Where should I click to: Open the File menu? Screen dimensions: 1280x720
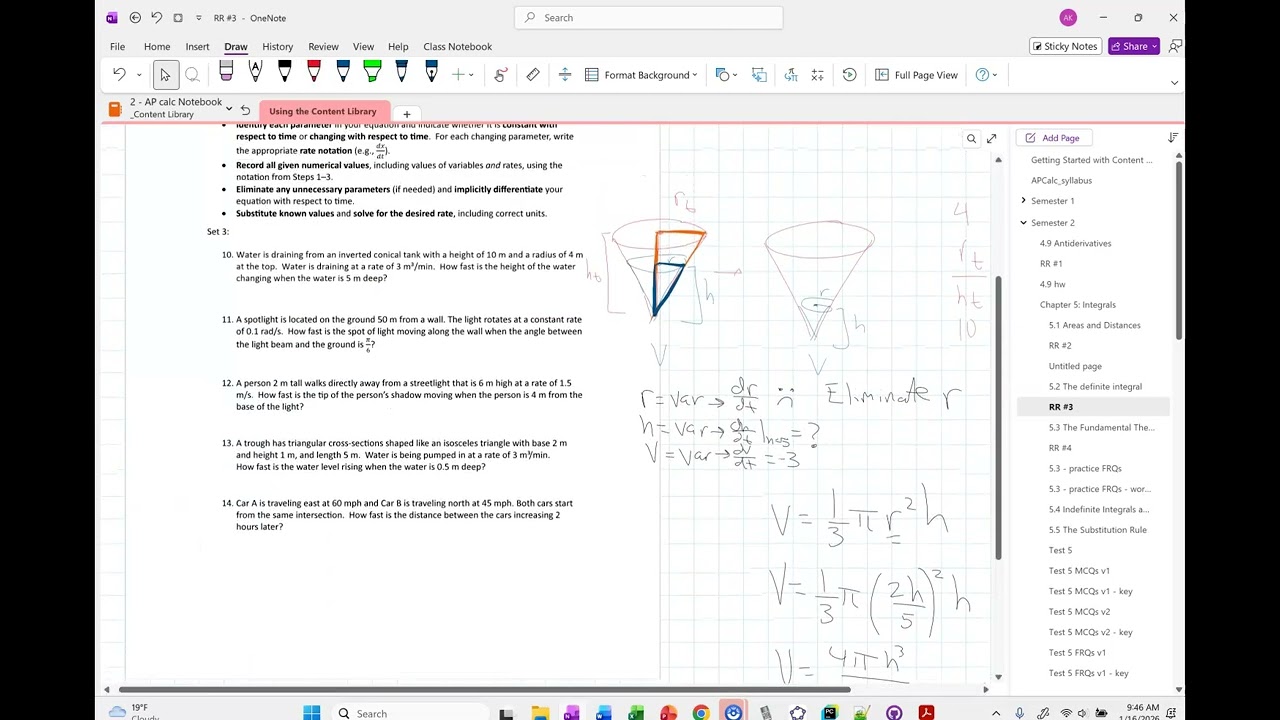tap(117, 46)
